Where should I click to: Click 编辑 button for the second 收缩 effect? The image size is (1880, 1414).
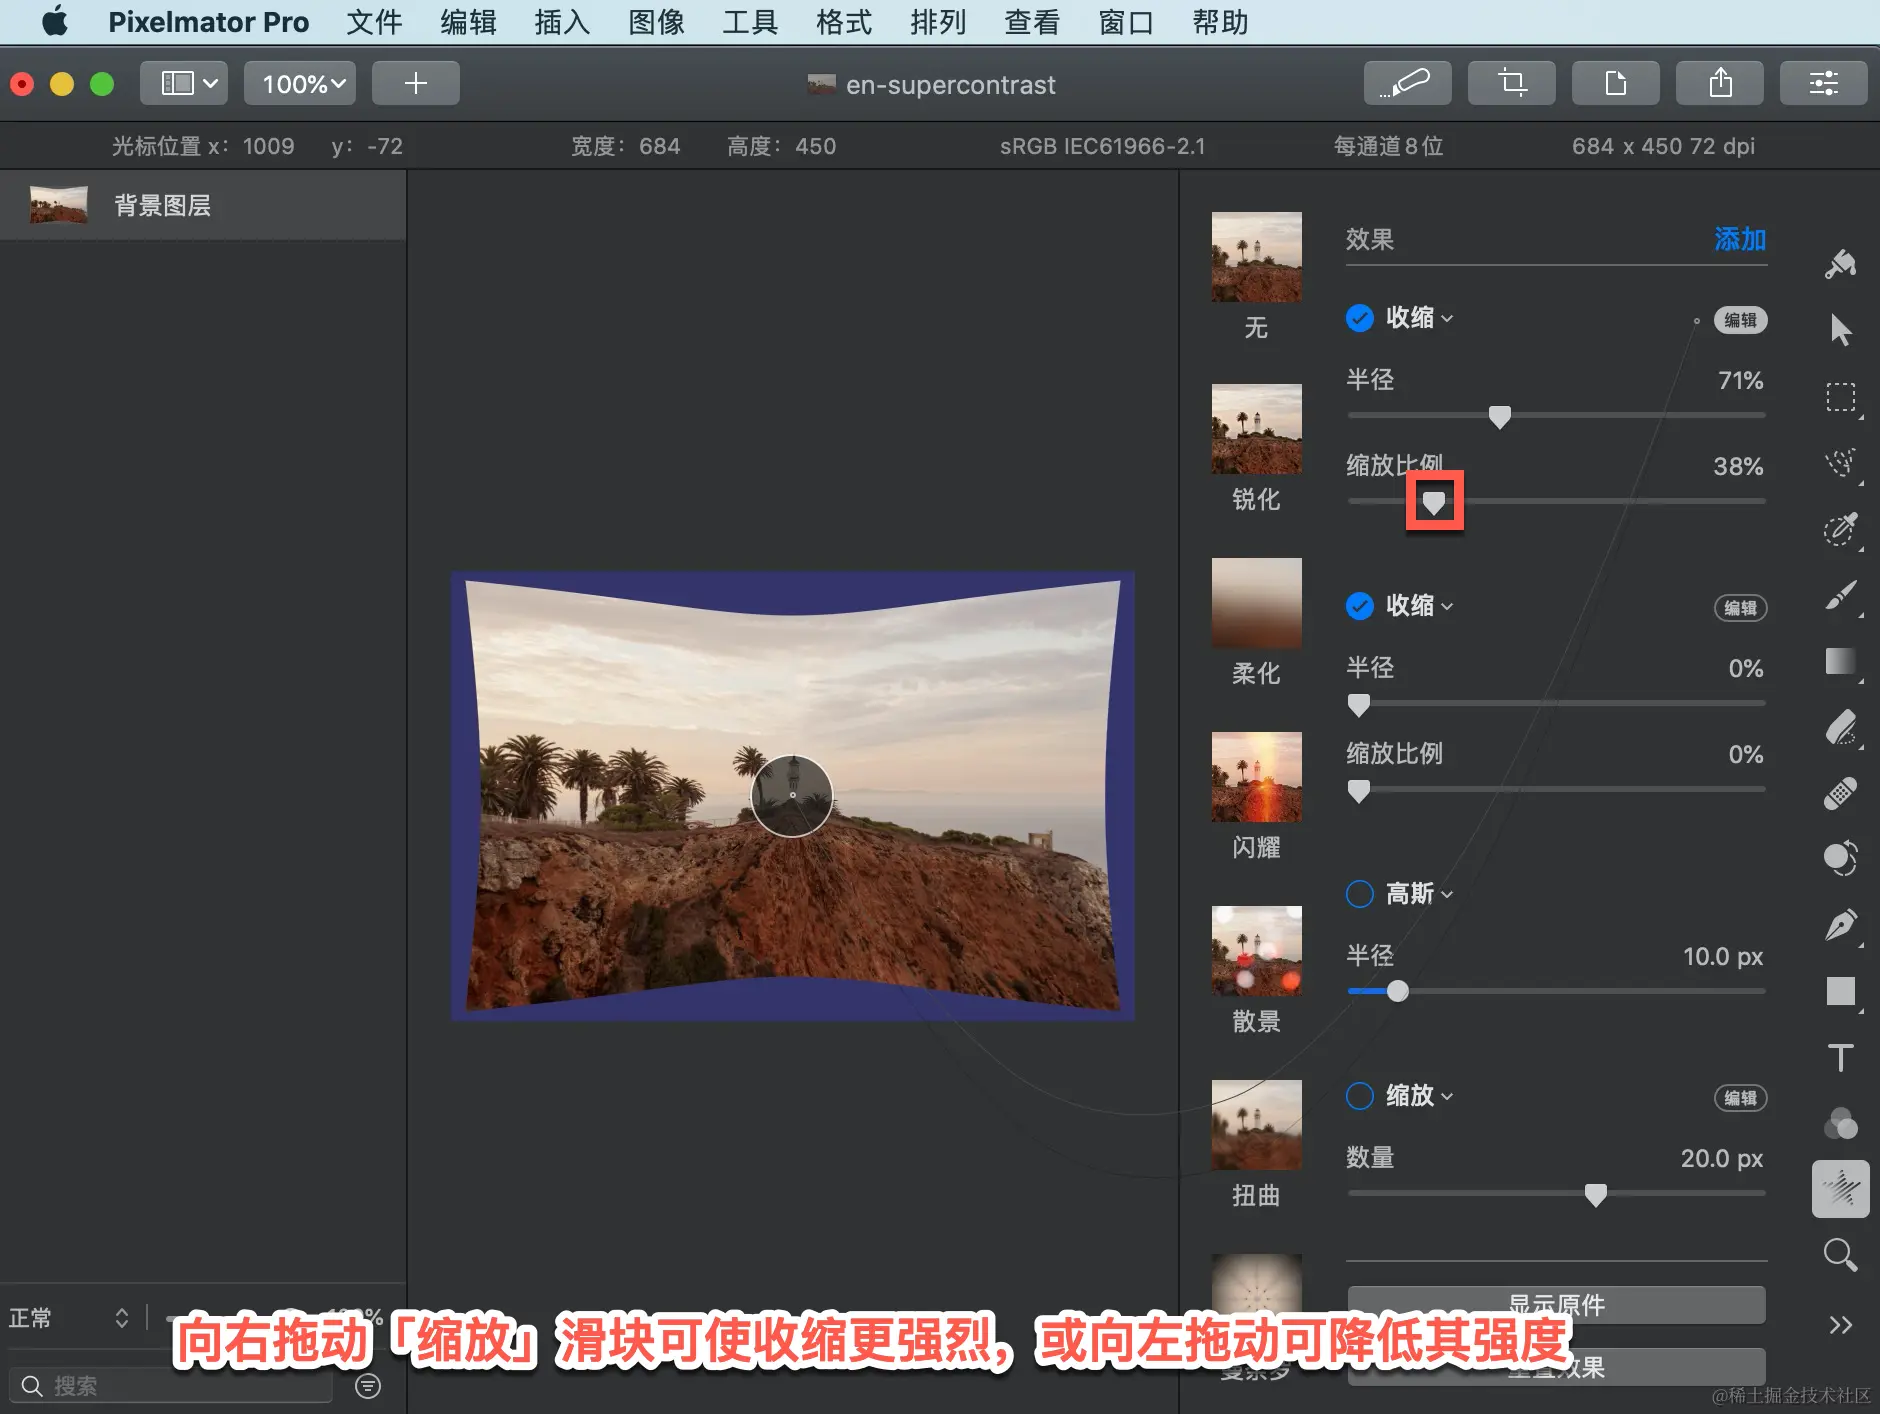pos(1741,608)
